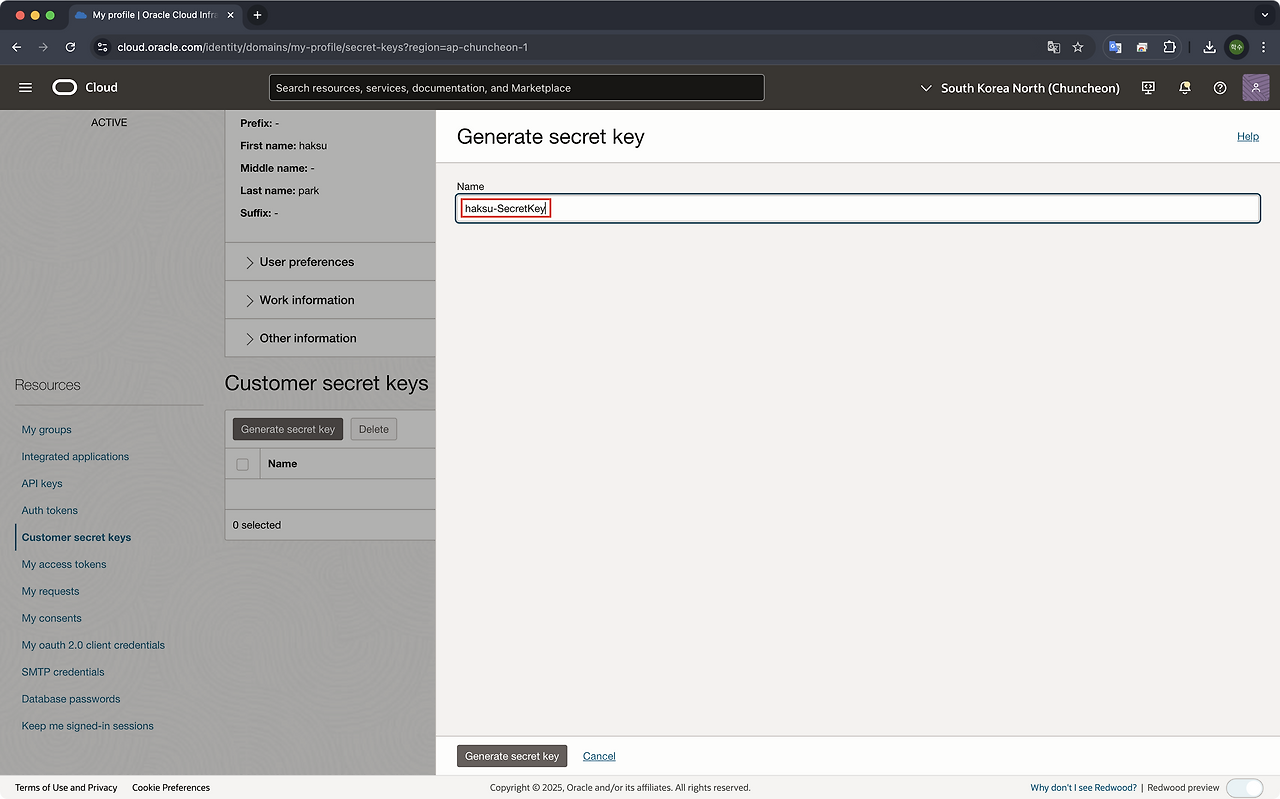Viewport: 1280px width, 799px height.
Task: Click the browser reload button
Action: pos(70,47)
